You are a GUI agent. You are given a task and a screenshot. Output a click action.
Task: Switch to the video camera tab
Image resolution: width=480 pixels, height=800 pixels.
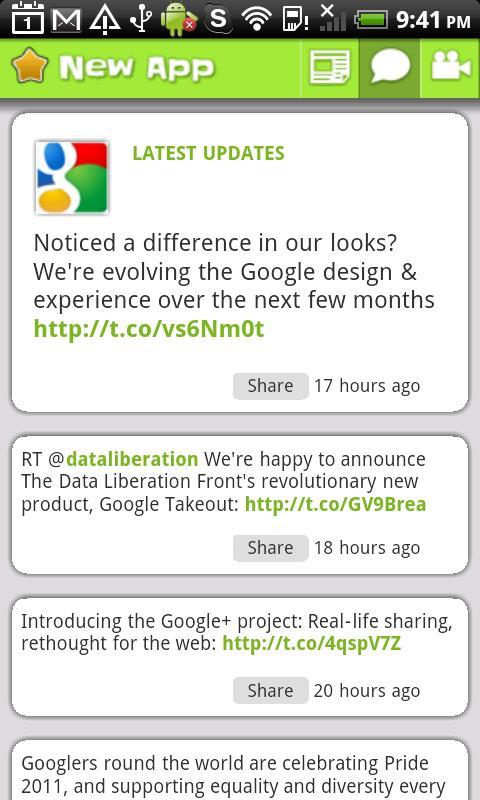[450, 67]
